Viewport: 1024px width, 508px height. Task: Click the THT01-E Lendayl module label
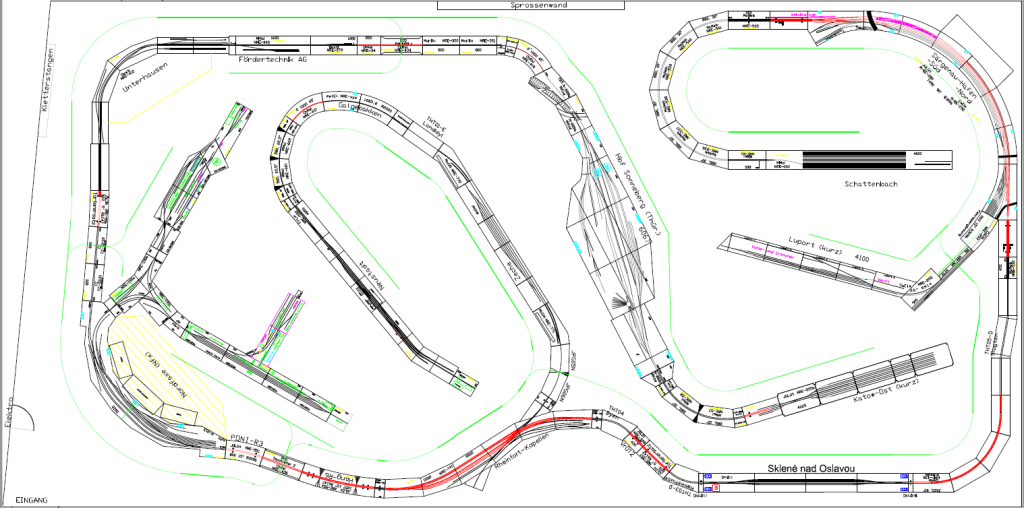(x=434, y=125)
